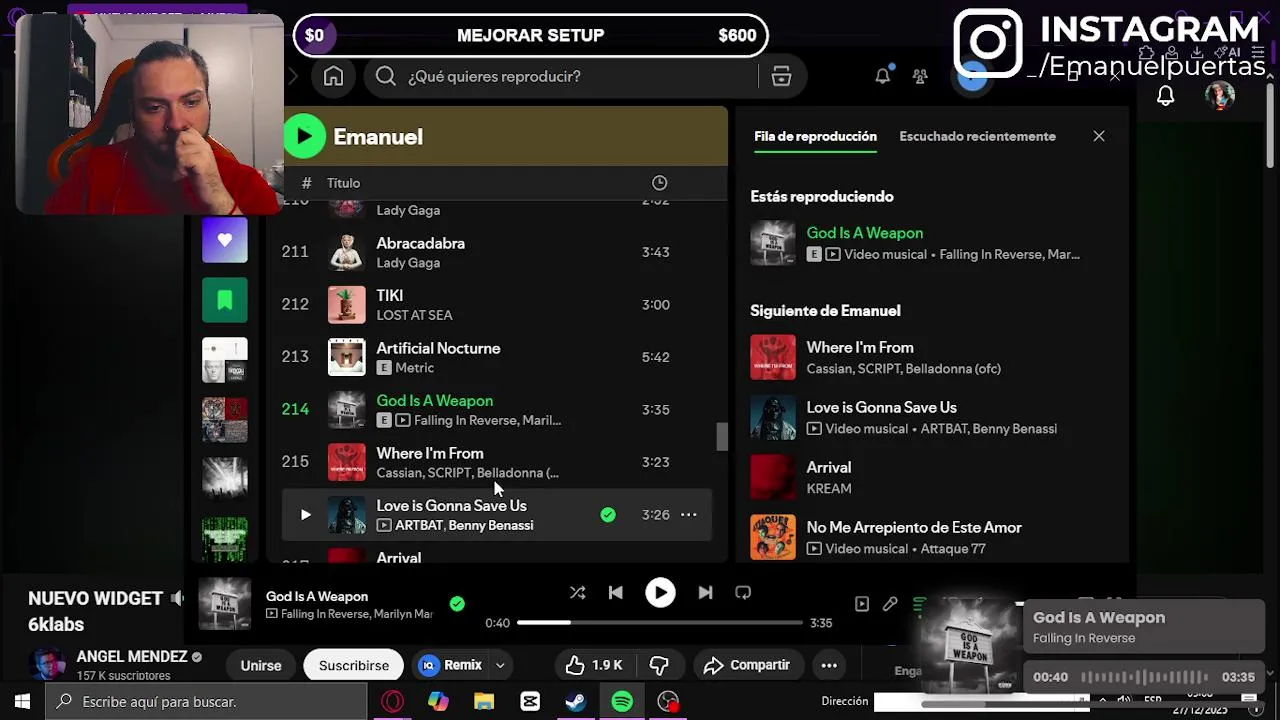Switch to Escuchado recientemente tab
This screenshot has height=720, width=1280.
[977, 136]
